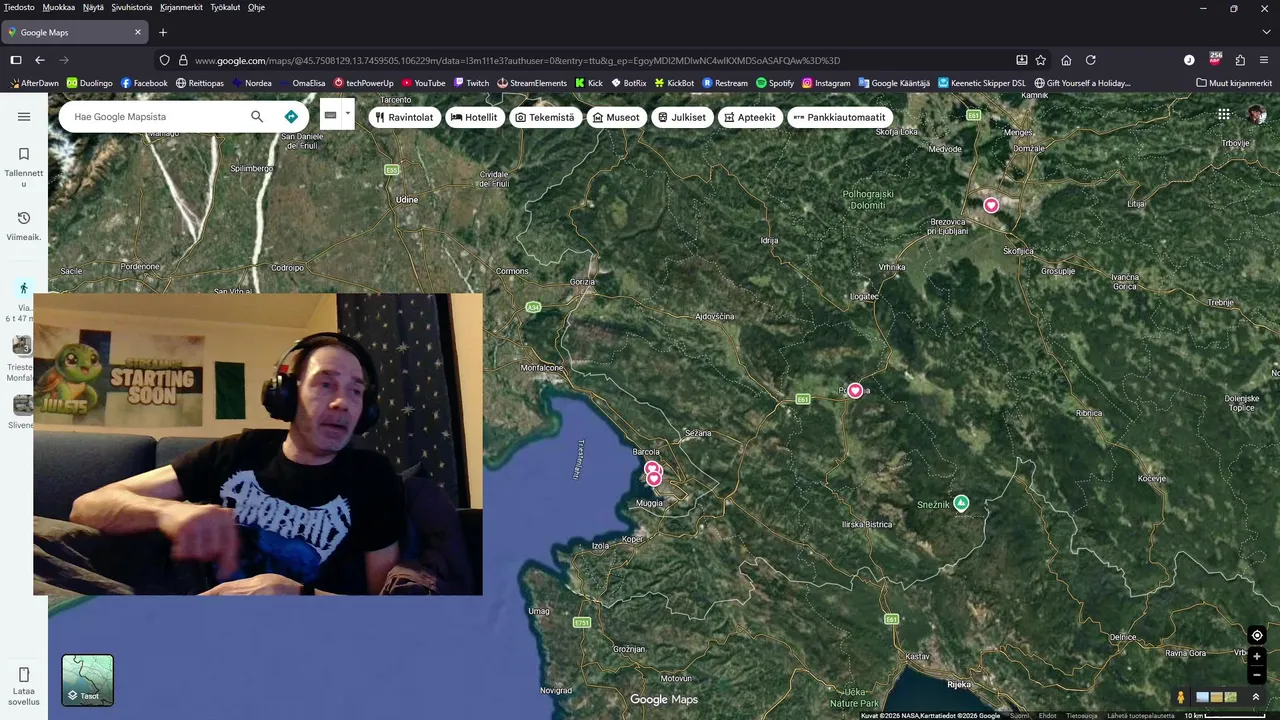Viewport: 1280px width, 720px height.
Task: Go back with the browser back arrow
Action: 40,60
